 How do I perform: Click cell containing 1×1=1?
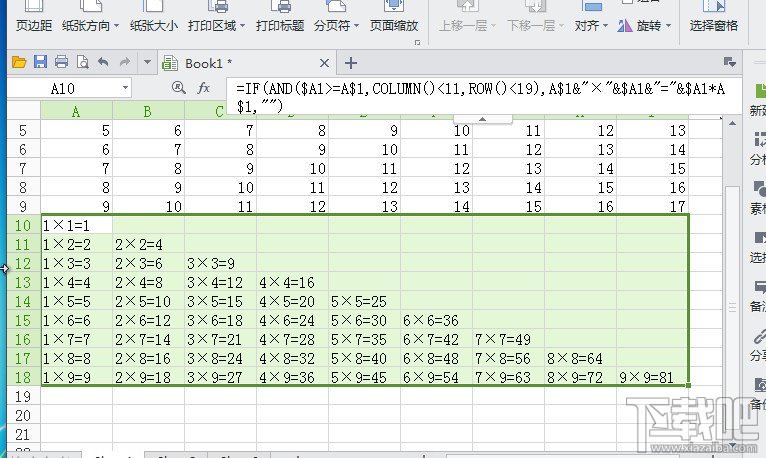click(x=77, y=226)
